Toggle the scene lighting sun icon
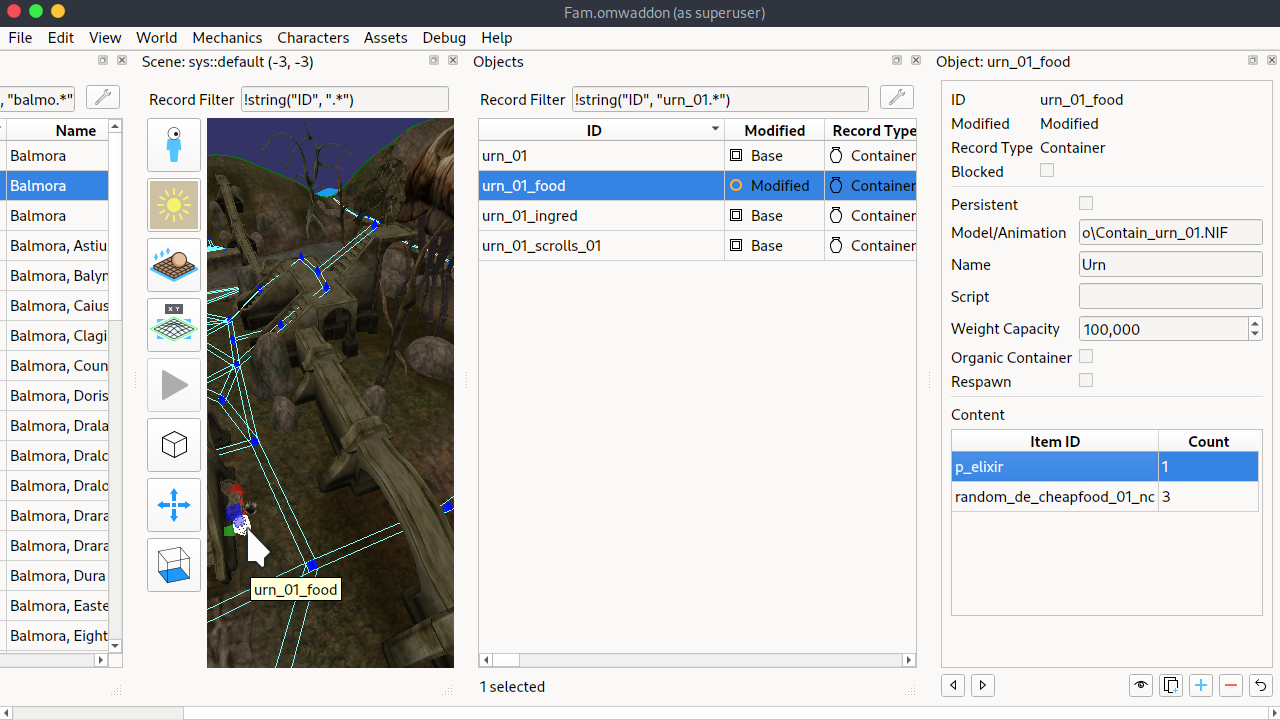Screen dimensions: 1280x720 coord(174,205)
